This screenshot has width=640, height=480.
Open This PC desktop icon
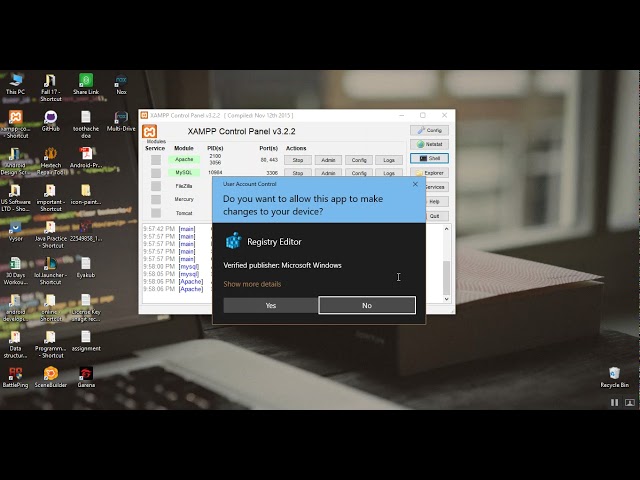(16, 84)
